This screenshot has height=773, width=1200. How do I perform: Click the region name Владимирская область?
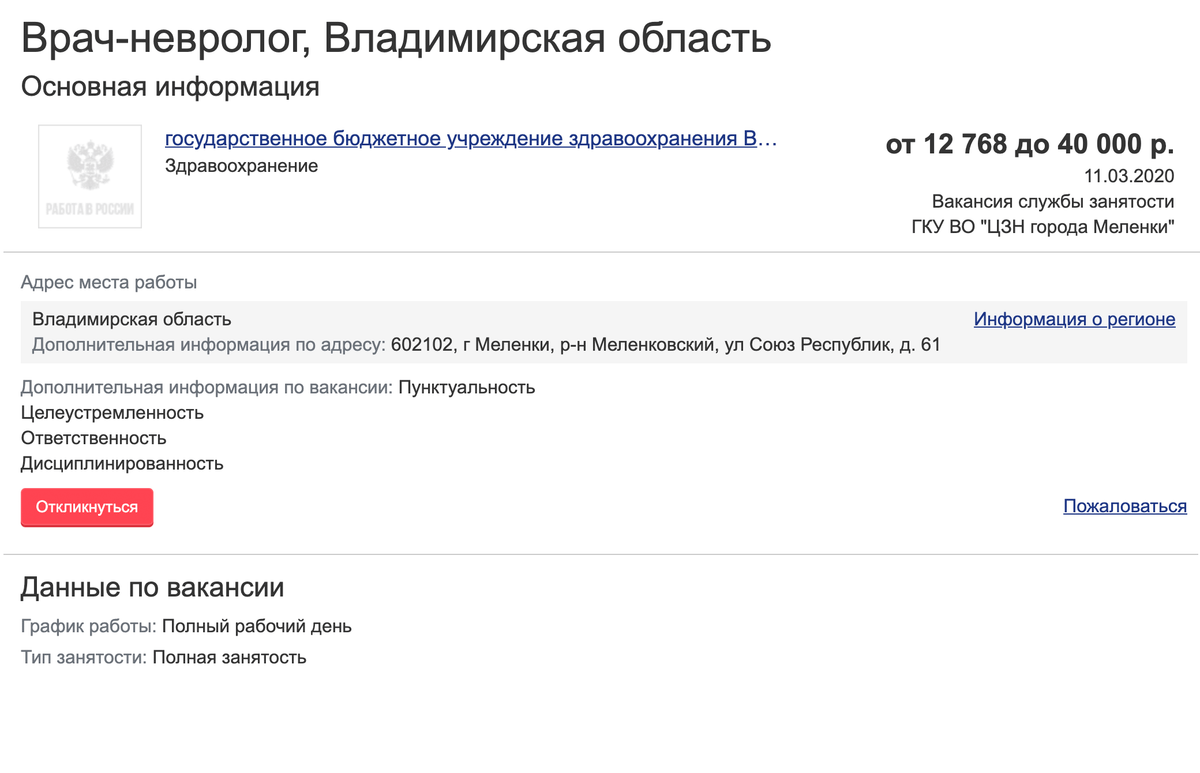point(132,318)
